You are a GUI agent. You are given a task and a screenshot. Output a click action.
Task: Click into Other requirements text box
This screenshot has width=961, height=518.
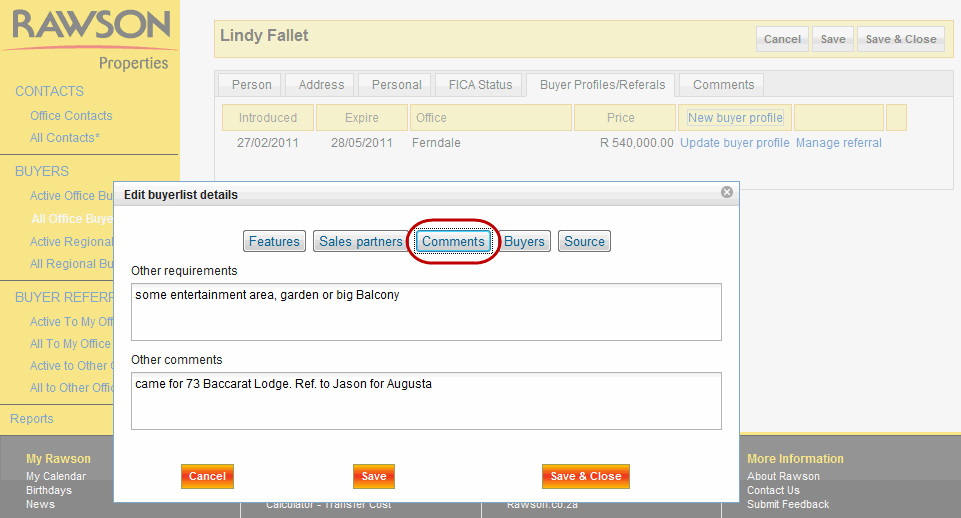tap(426, 312)
